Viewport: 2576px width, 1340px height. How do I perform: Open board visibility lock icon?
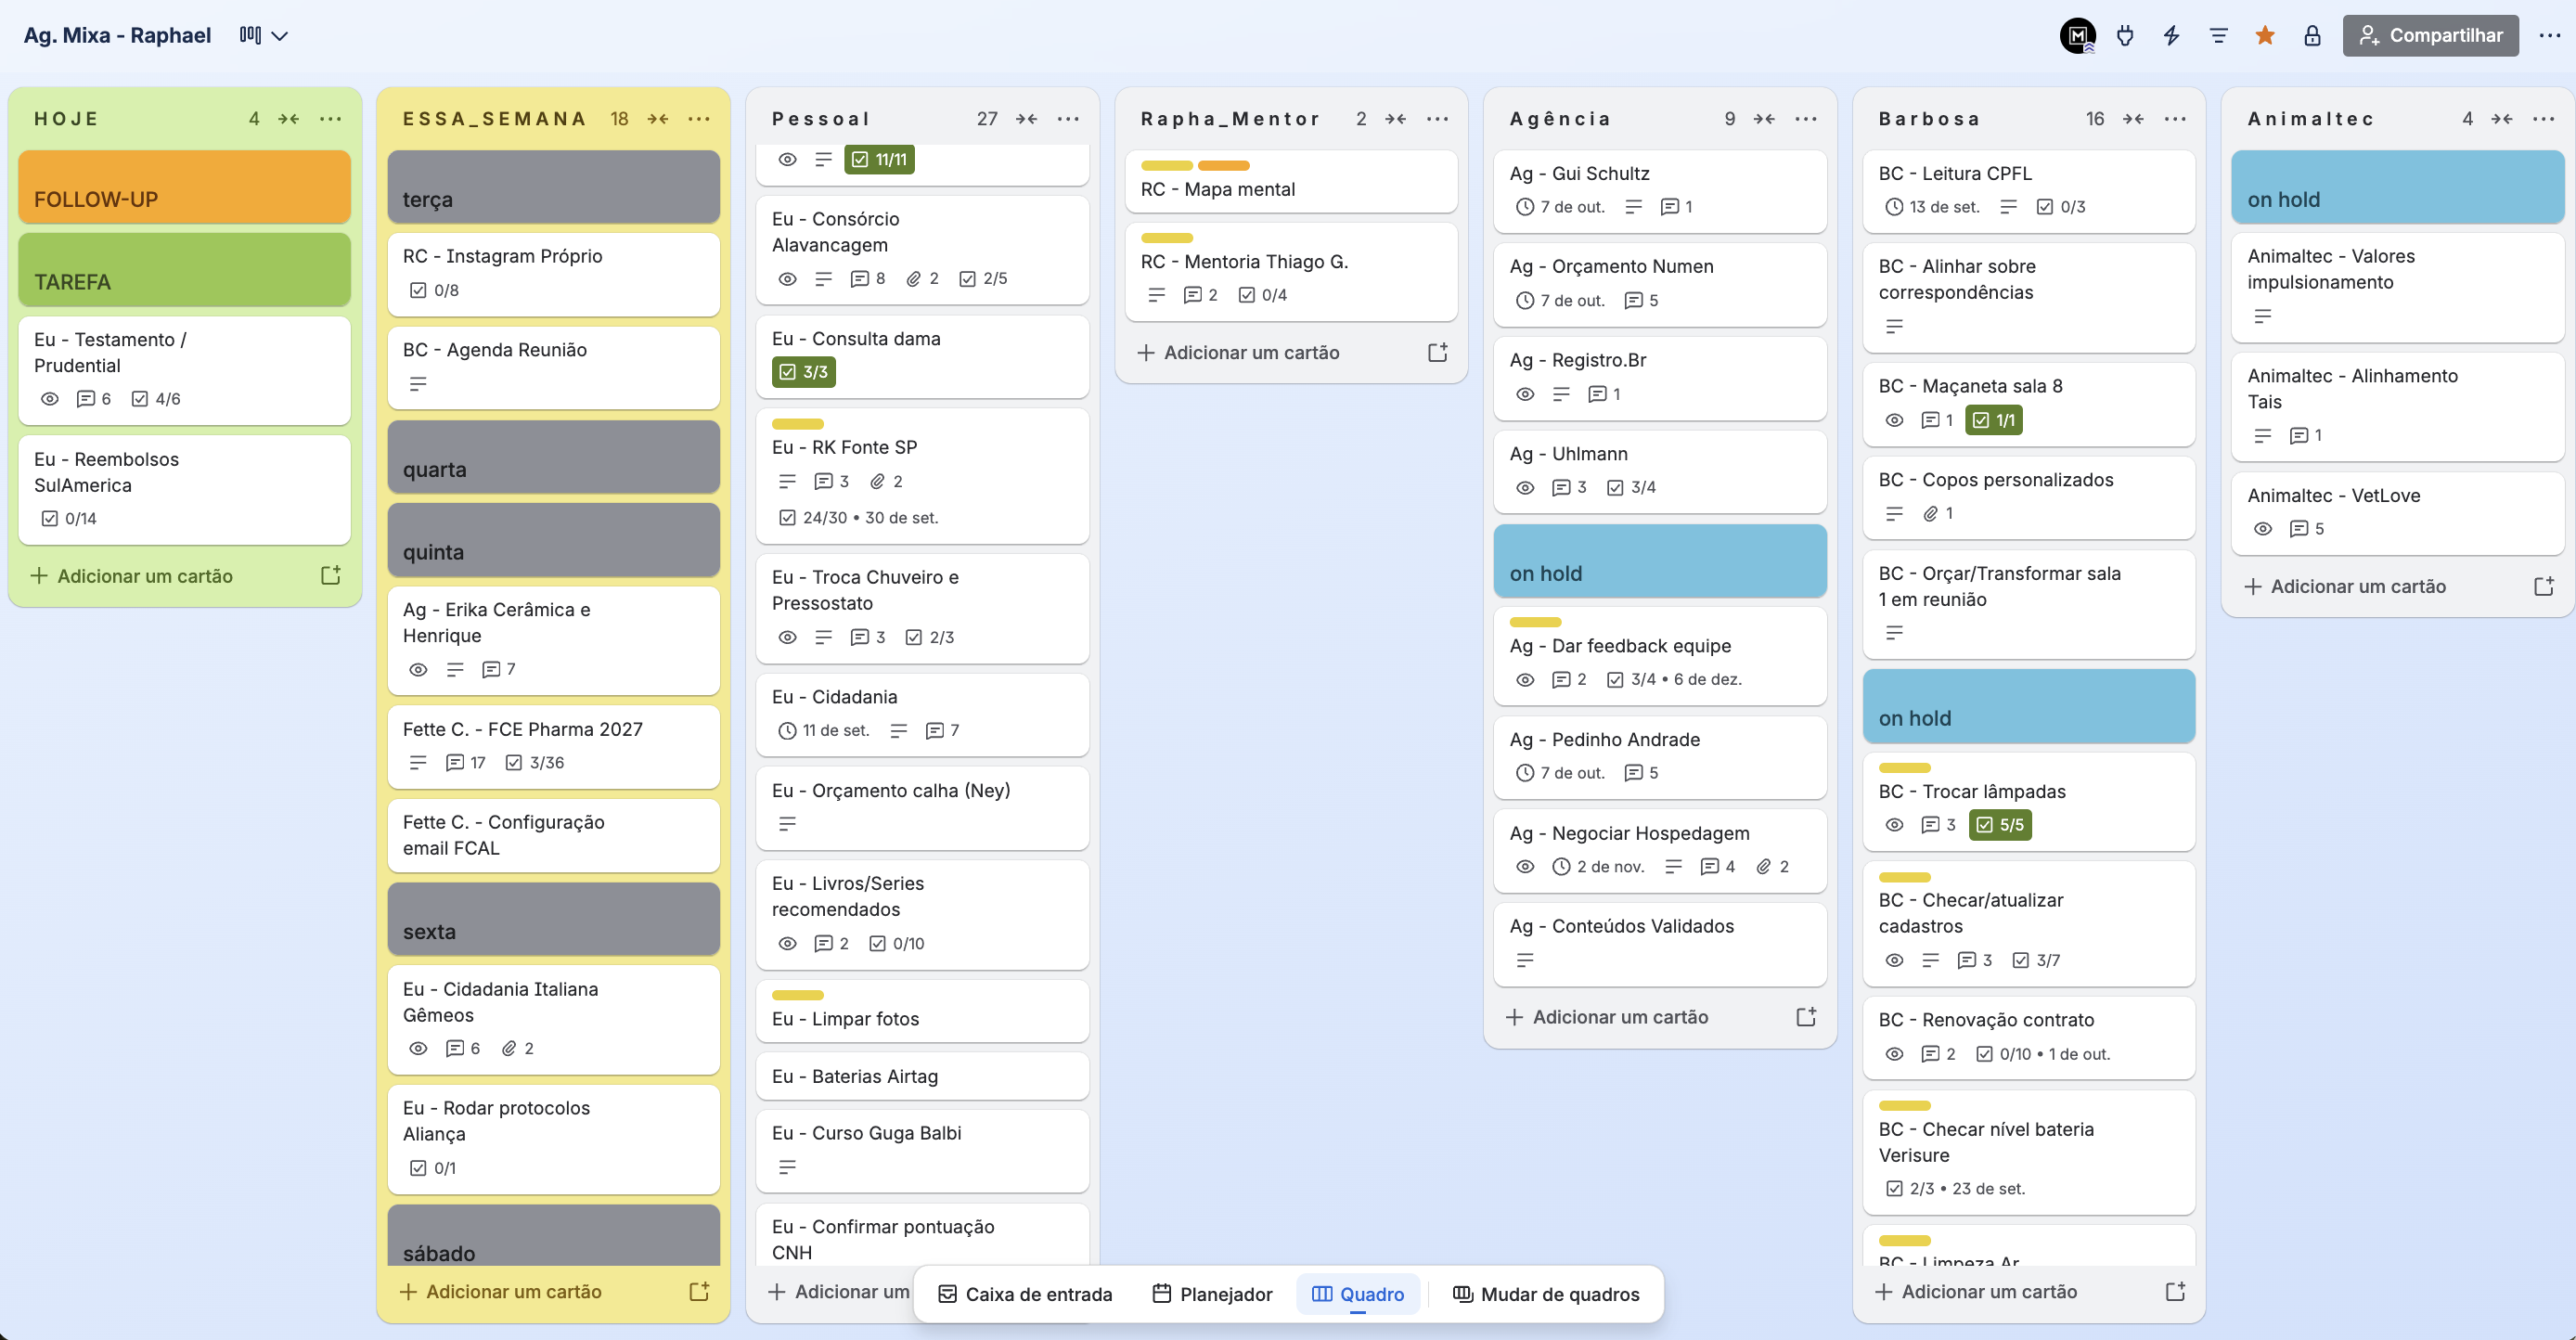[2312, 36]
